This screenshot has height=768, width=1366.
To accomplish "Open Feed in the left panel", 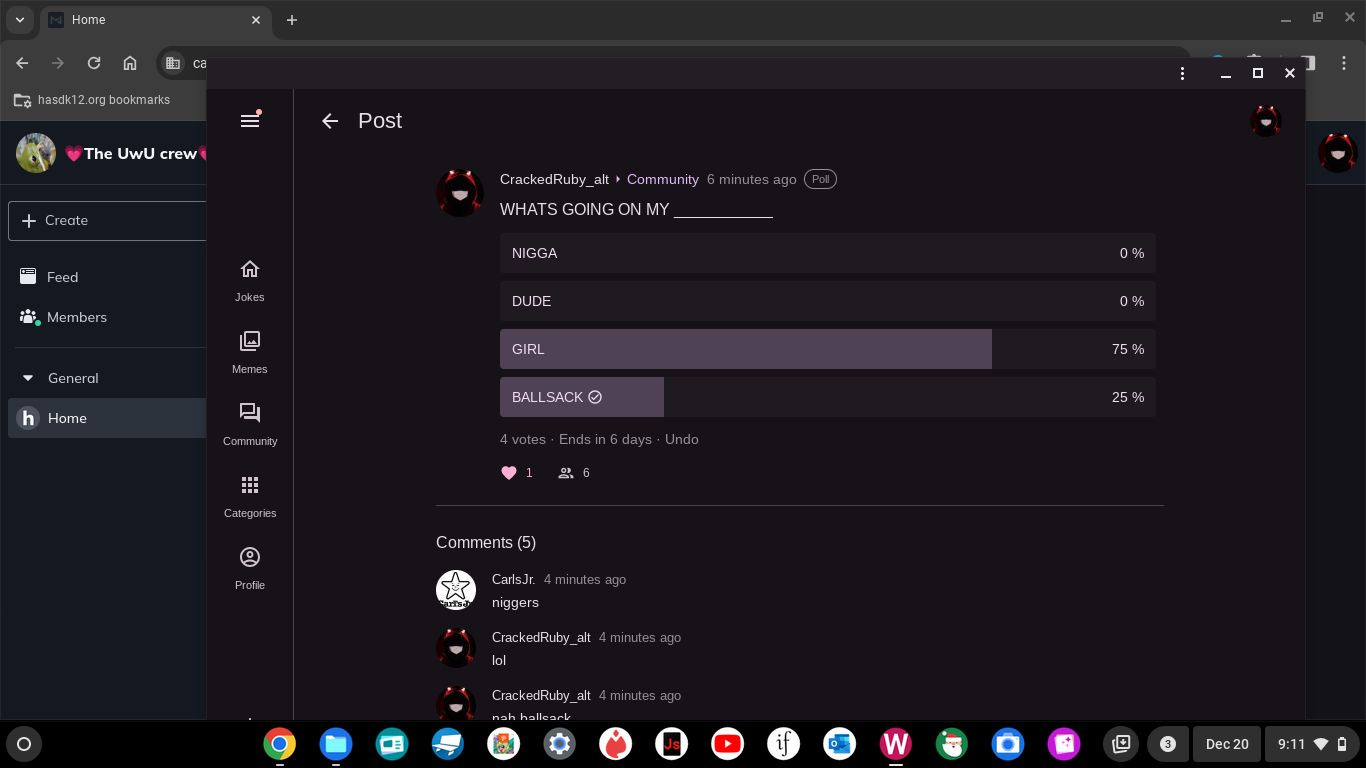I will click(x=62, y=277).
